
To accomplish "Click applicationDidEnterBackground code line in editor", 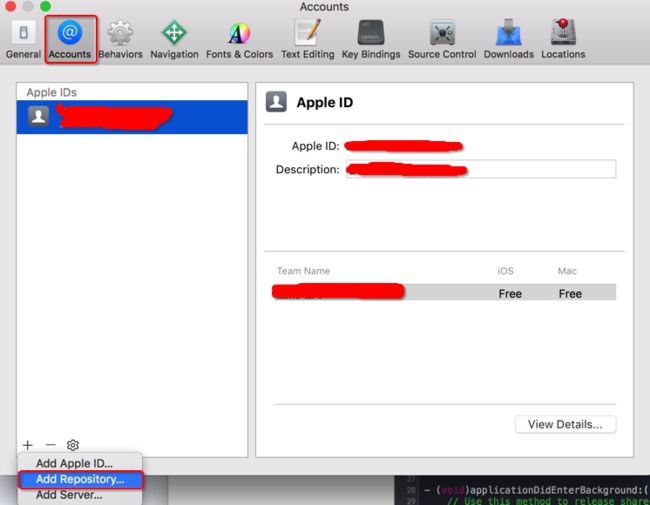I will [535, 490].
